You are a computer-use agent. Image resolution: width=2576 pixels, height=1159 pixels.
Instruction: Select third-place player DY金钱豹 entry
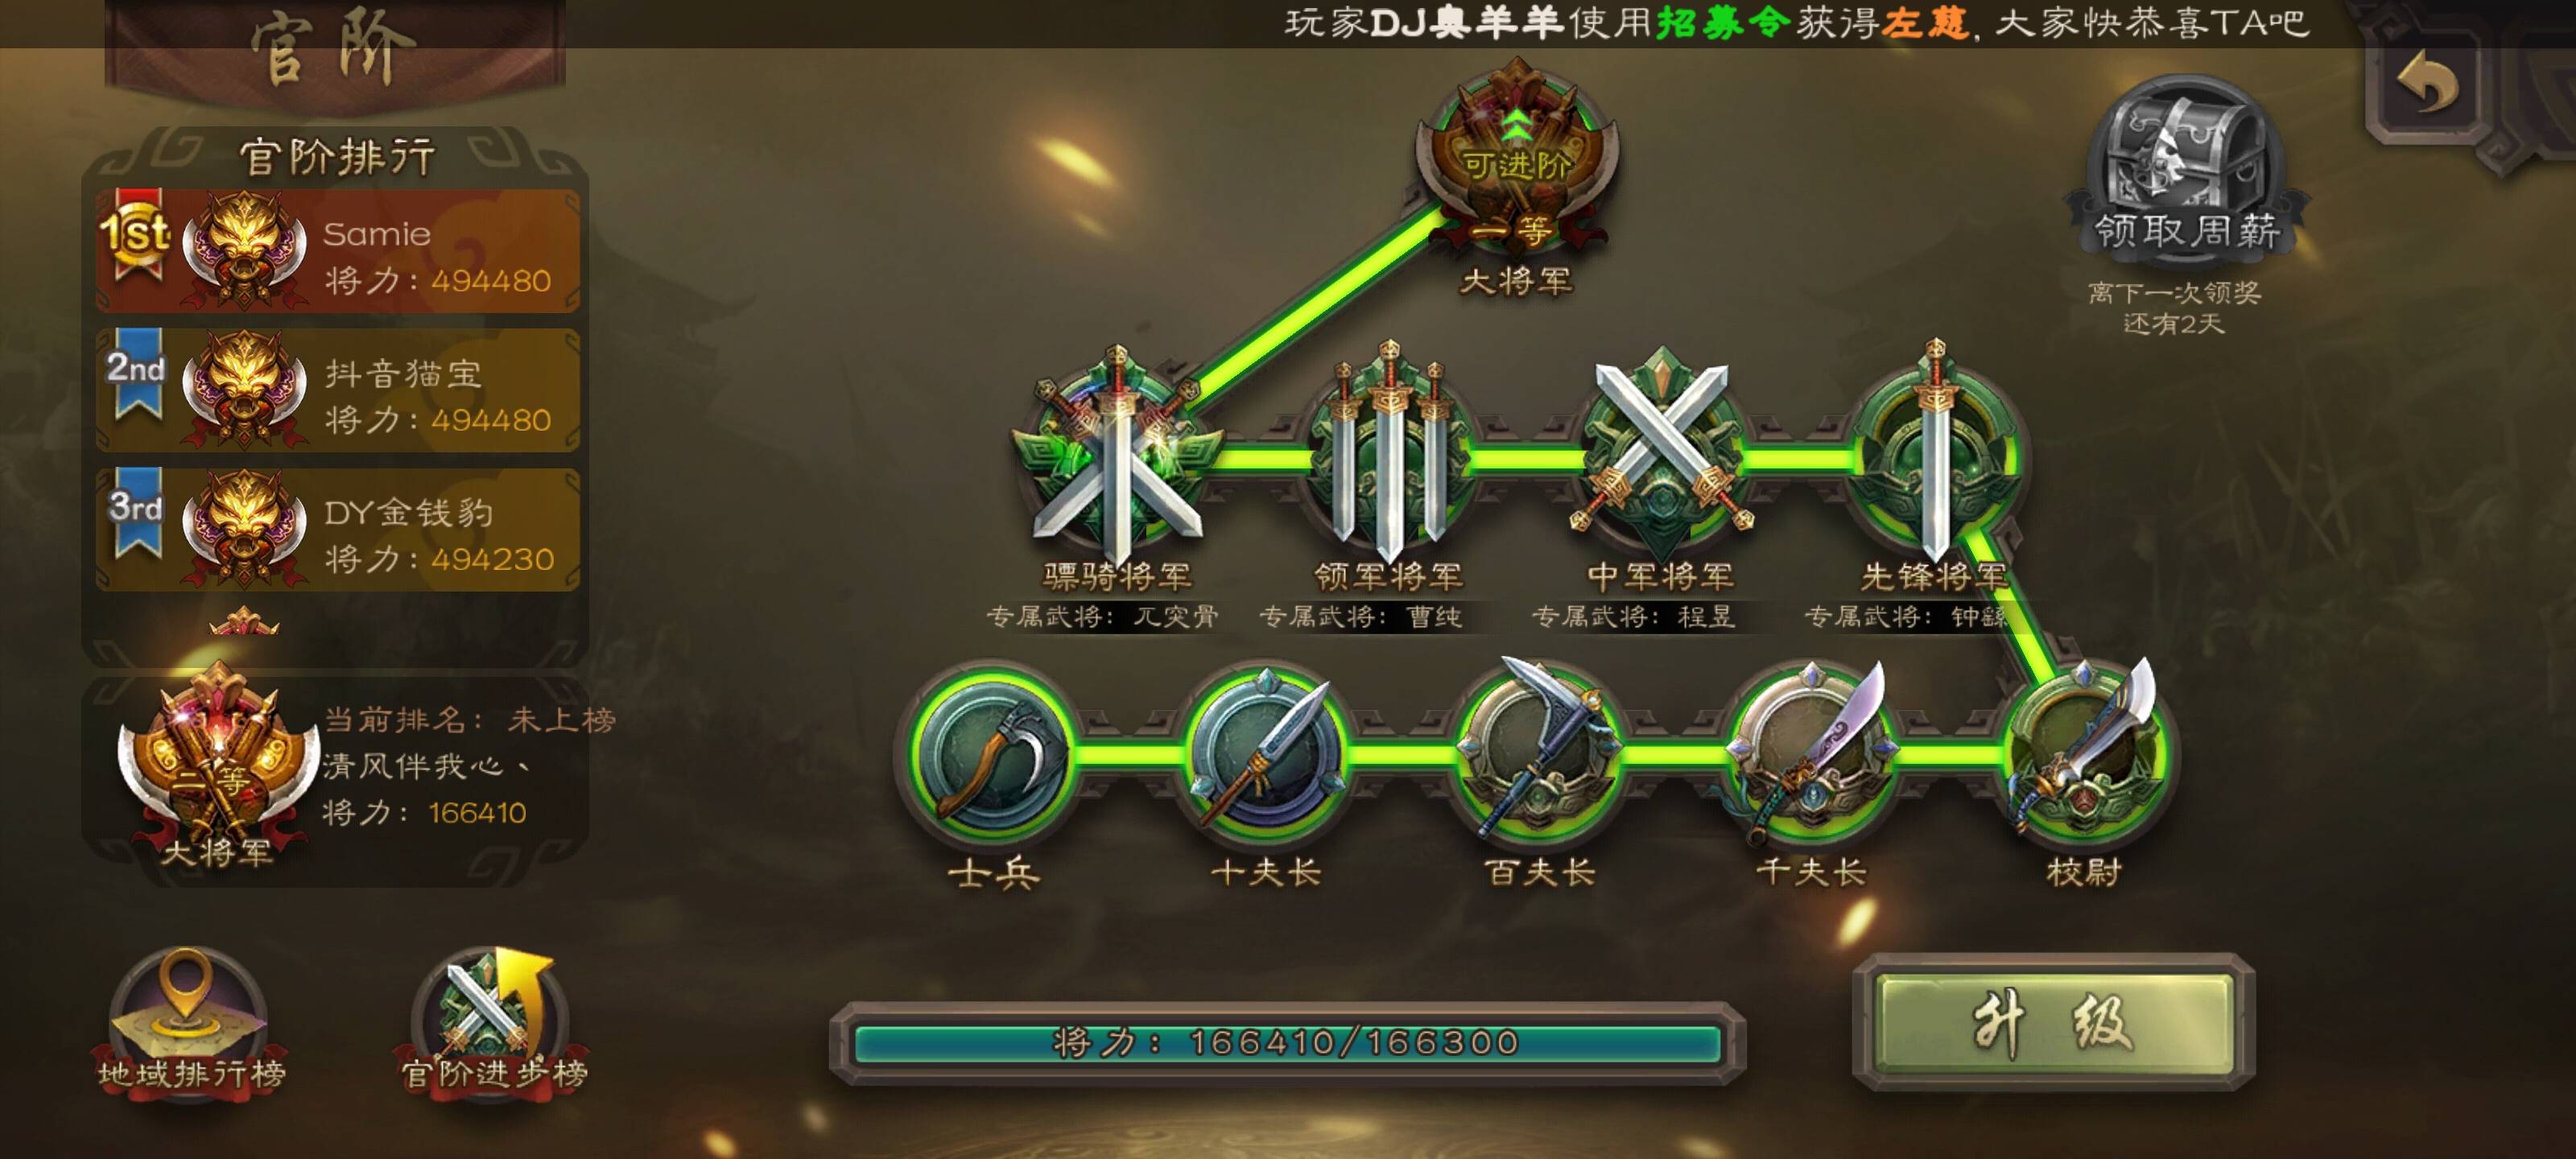338,529
